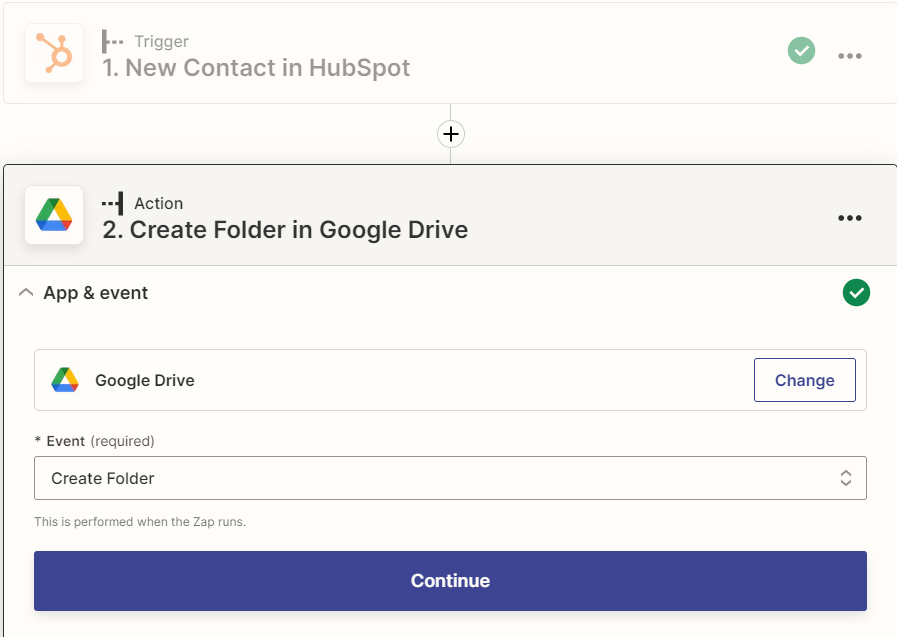Click the trigger step type icon beside Trigger
897x637 pixels.
112,41
